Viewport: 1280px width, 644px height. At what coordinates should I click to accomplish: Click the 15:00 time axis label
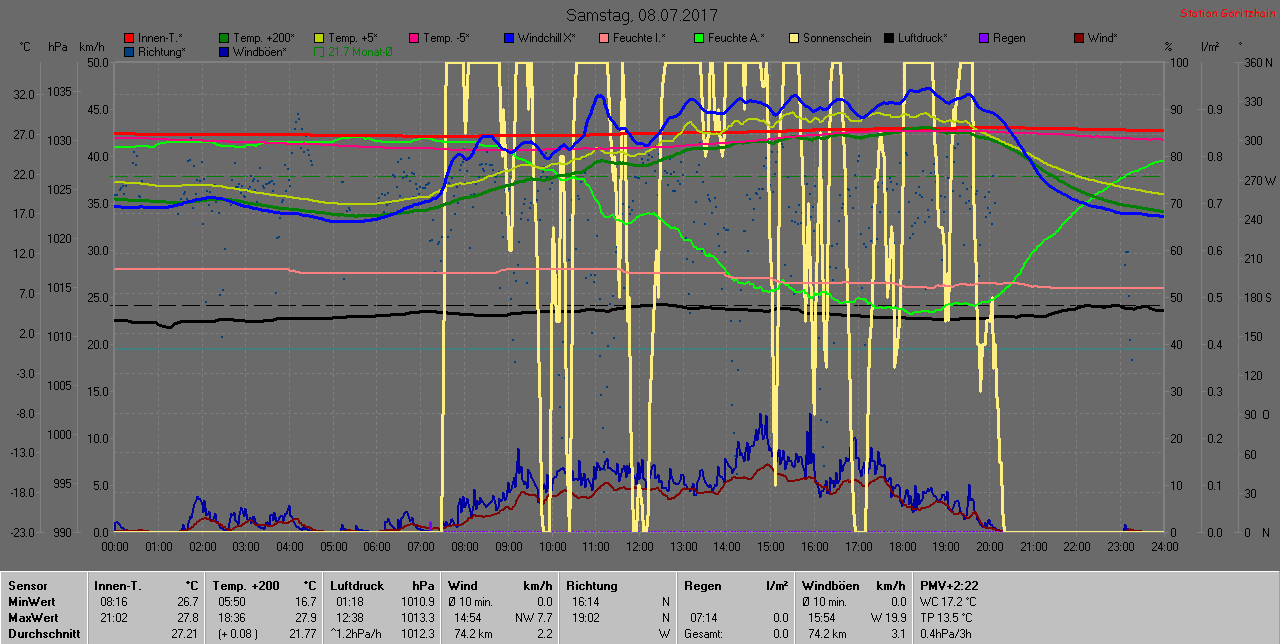(x=771, y=547)
